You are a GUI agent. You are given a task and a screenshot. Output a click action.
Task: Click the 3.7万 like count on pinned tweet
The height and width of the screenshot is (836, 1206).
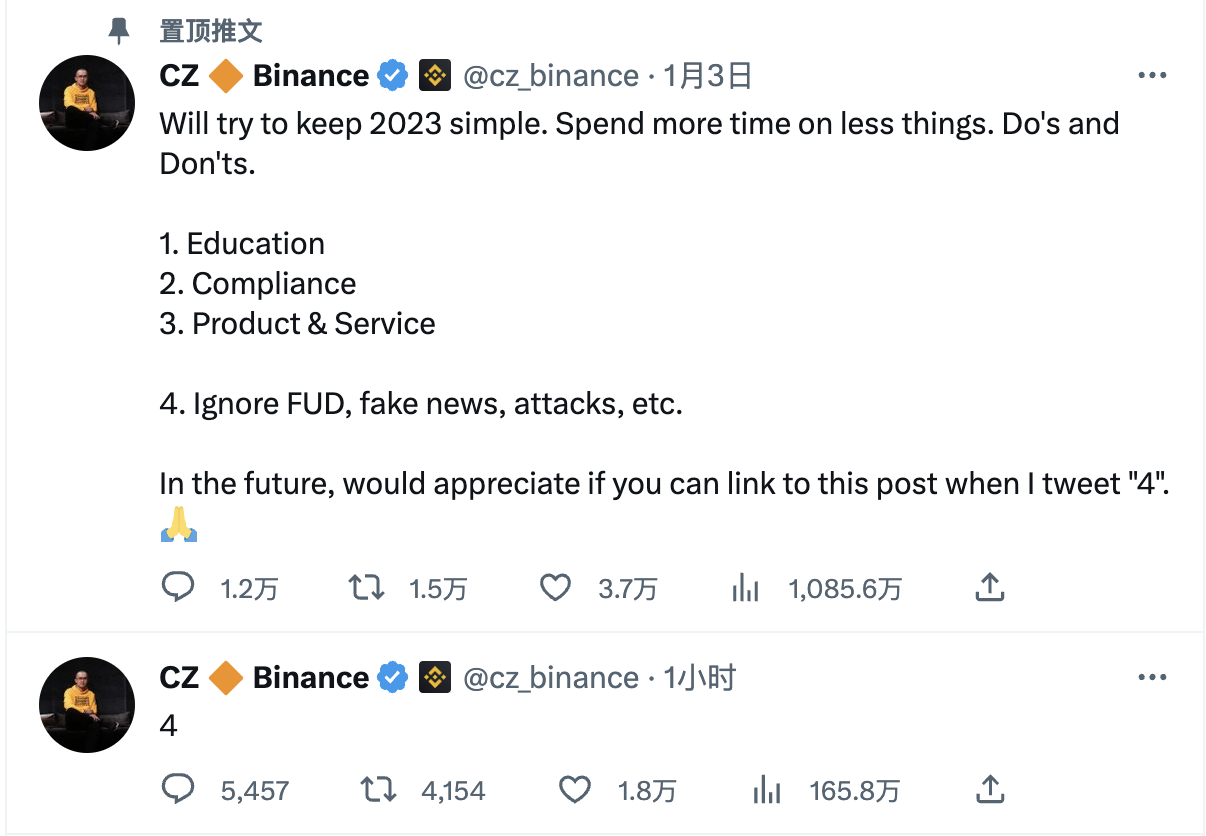[x=627, y=588]
